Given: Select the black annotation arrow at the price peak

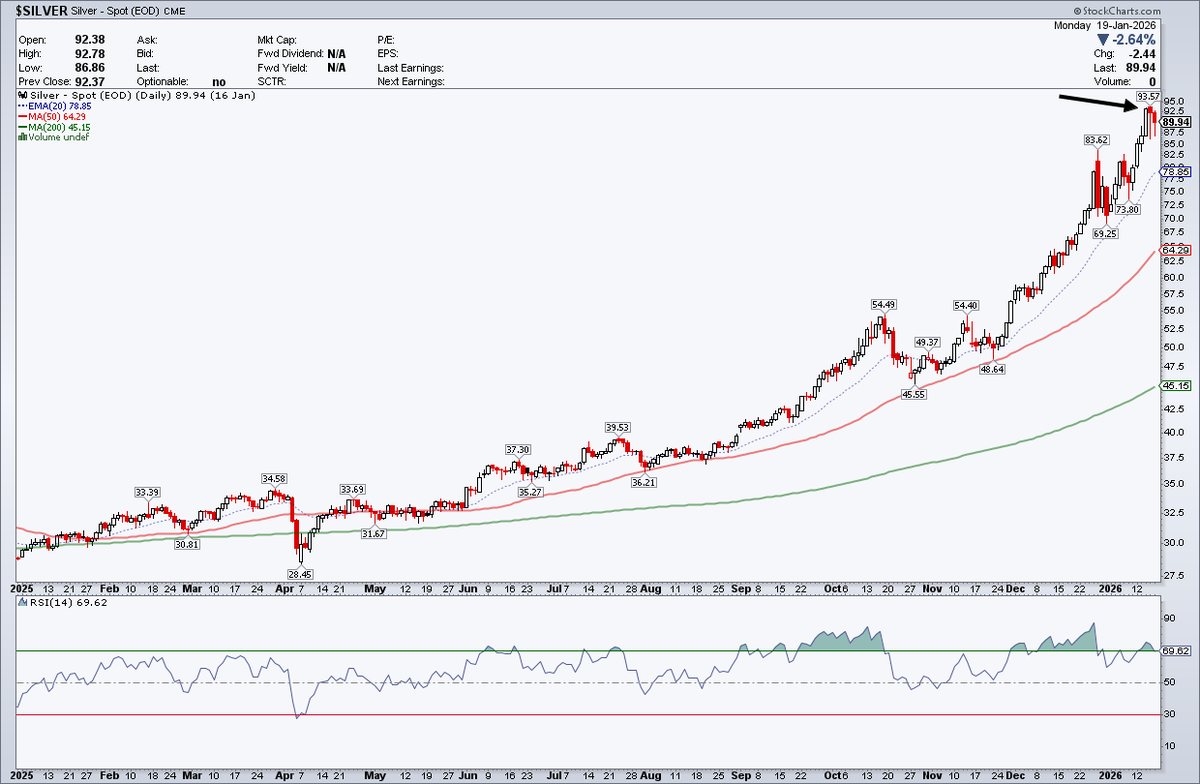Looking at the screenshot, I should pos(1100,101).
